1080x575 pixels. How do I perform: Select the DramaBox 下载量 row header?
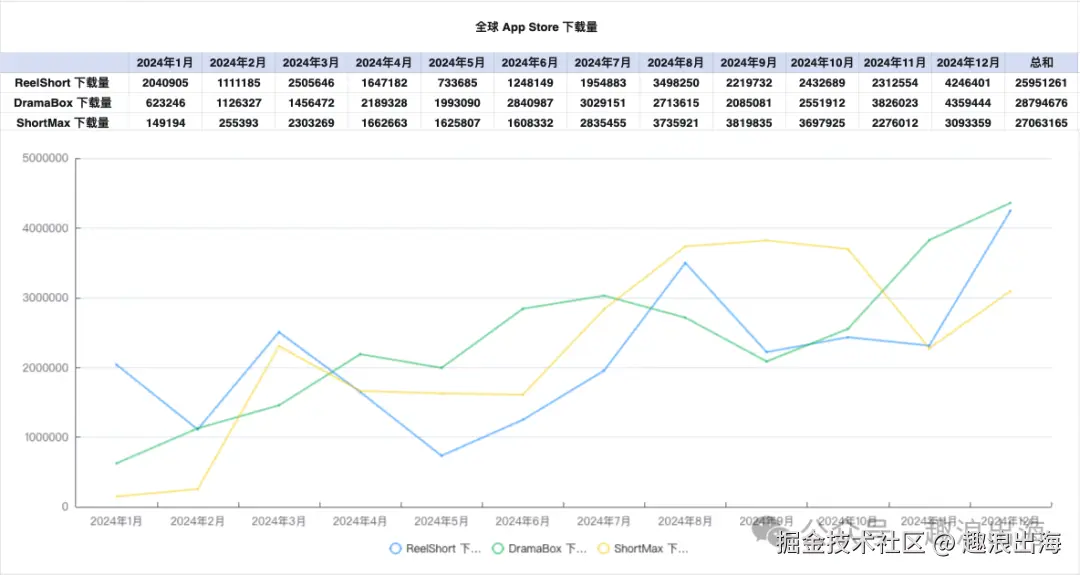(x=63, y=103)
